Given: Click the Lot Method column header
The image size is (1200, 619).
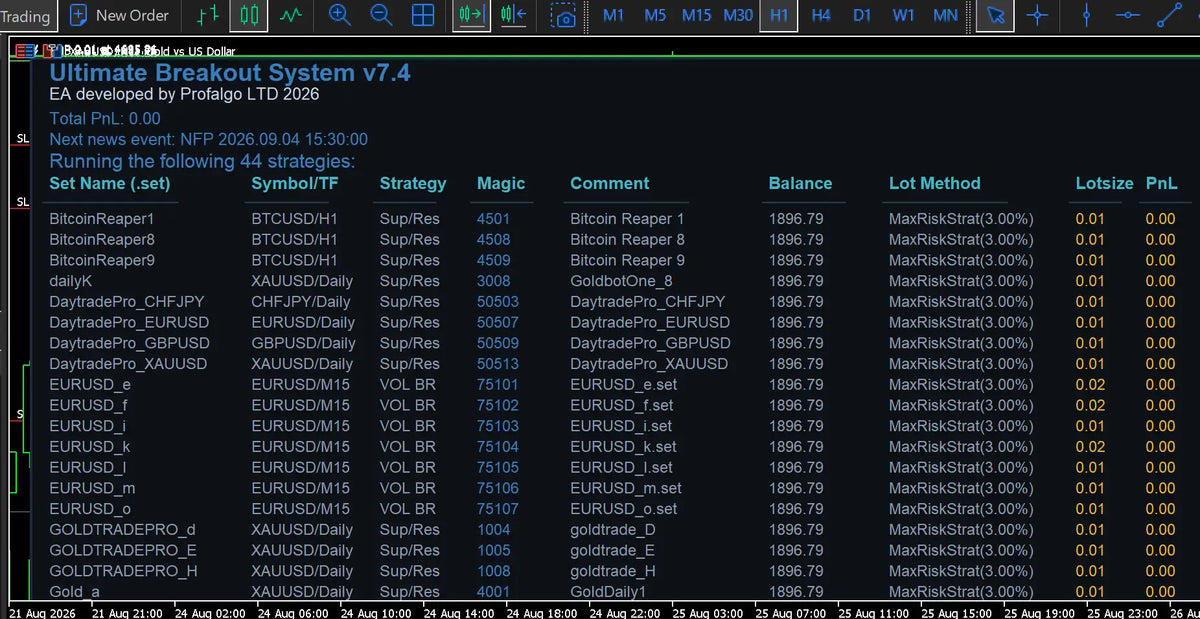Looking at the screenshot, I should tap(935, 183).
